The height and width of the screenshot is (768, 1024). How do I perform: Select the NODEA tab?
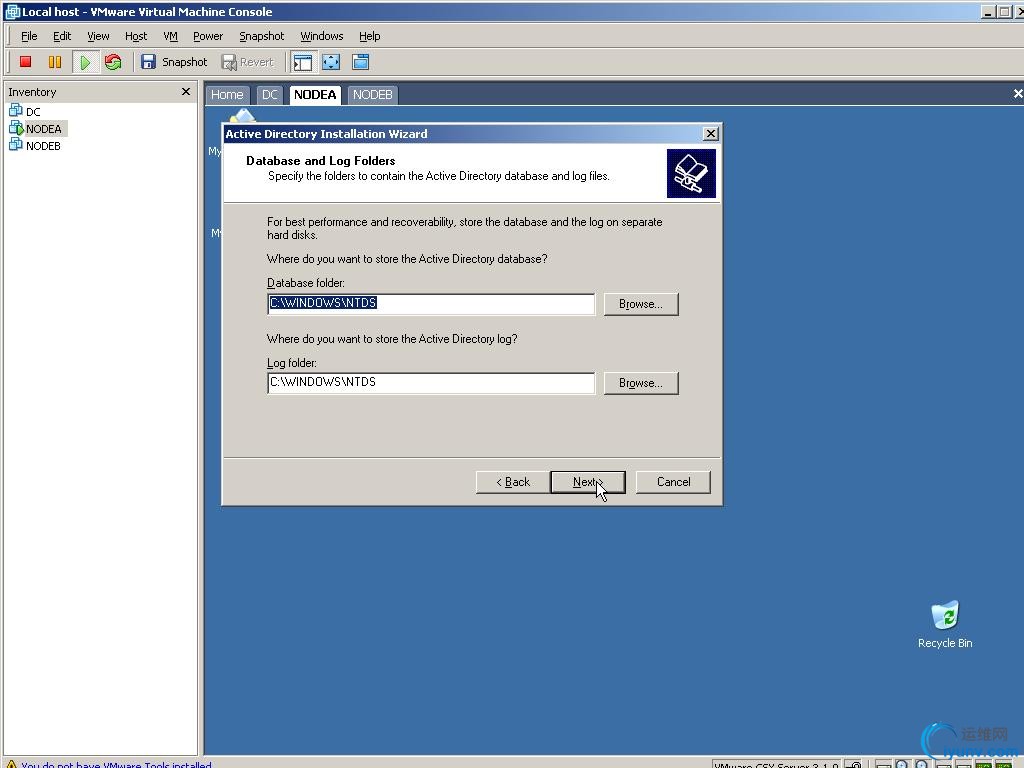pos(315,95)
